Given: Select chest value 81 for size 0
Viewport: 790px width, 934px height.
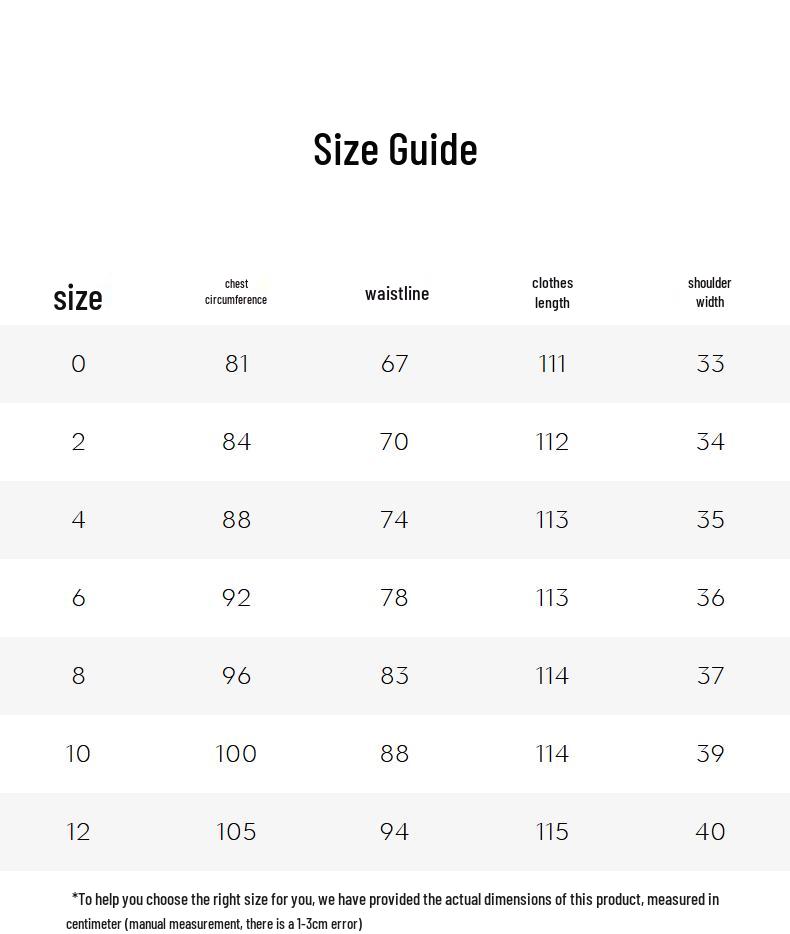Looking at the screenshot, I should coord(237,364).
